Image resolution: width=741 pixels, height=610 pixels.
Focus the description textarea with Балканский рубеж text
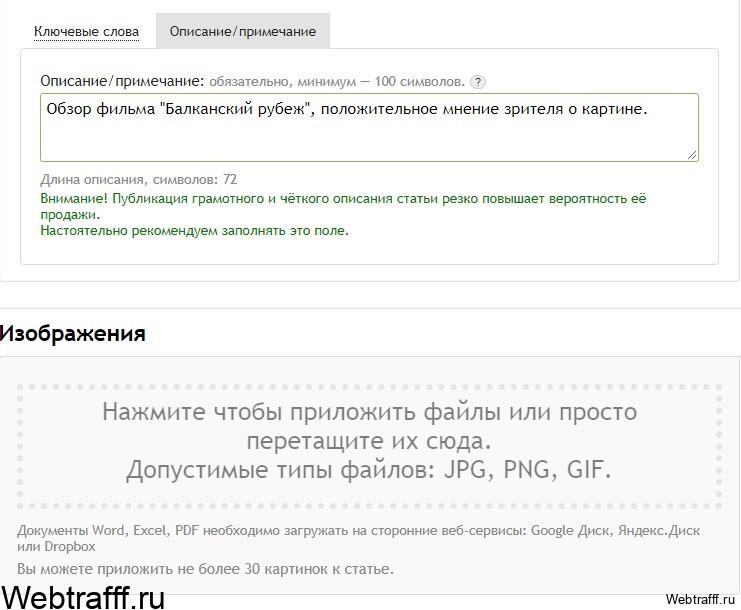369,128
